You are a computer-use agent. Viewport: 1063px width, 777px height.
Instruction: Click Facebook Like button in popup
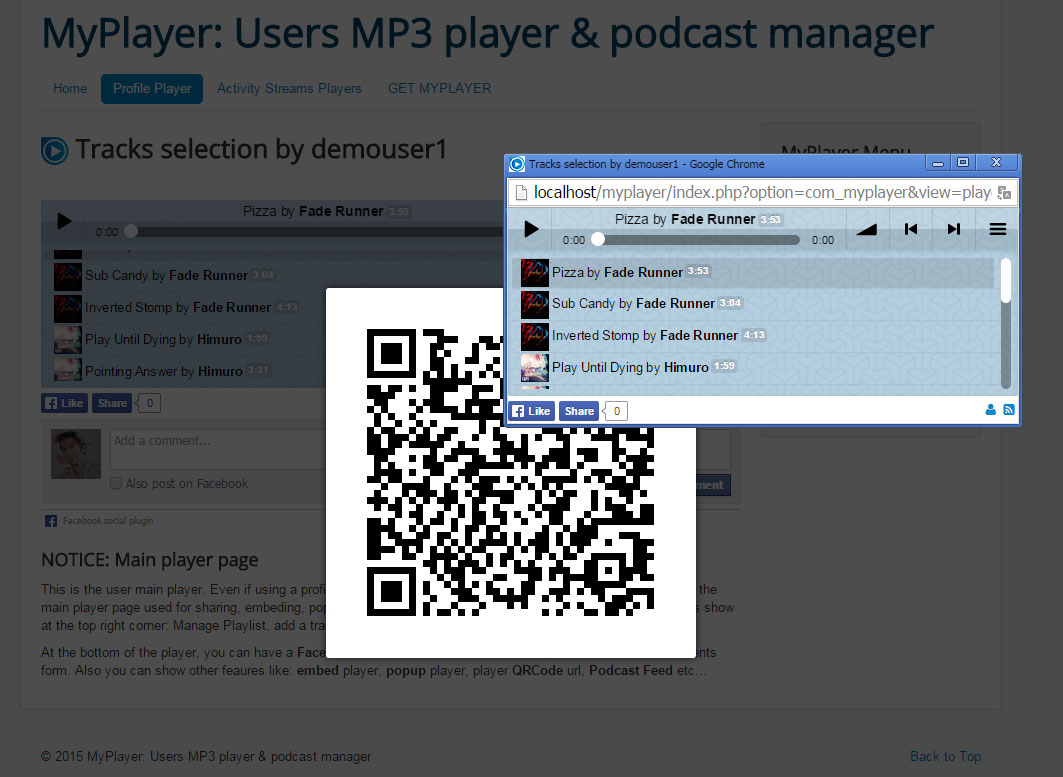[x=531, y=411]
